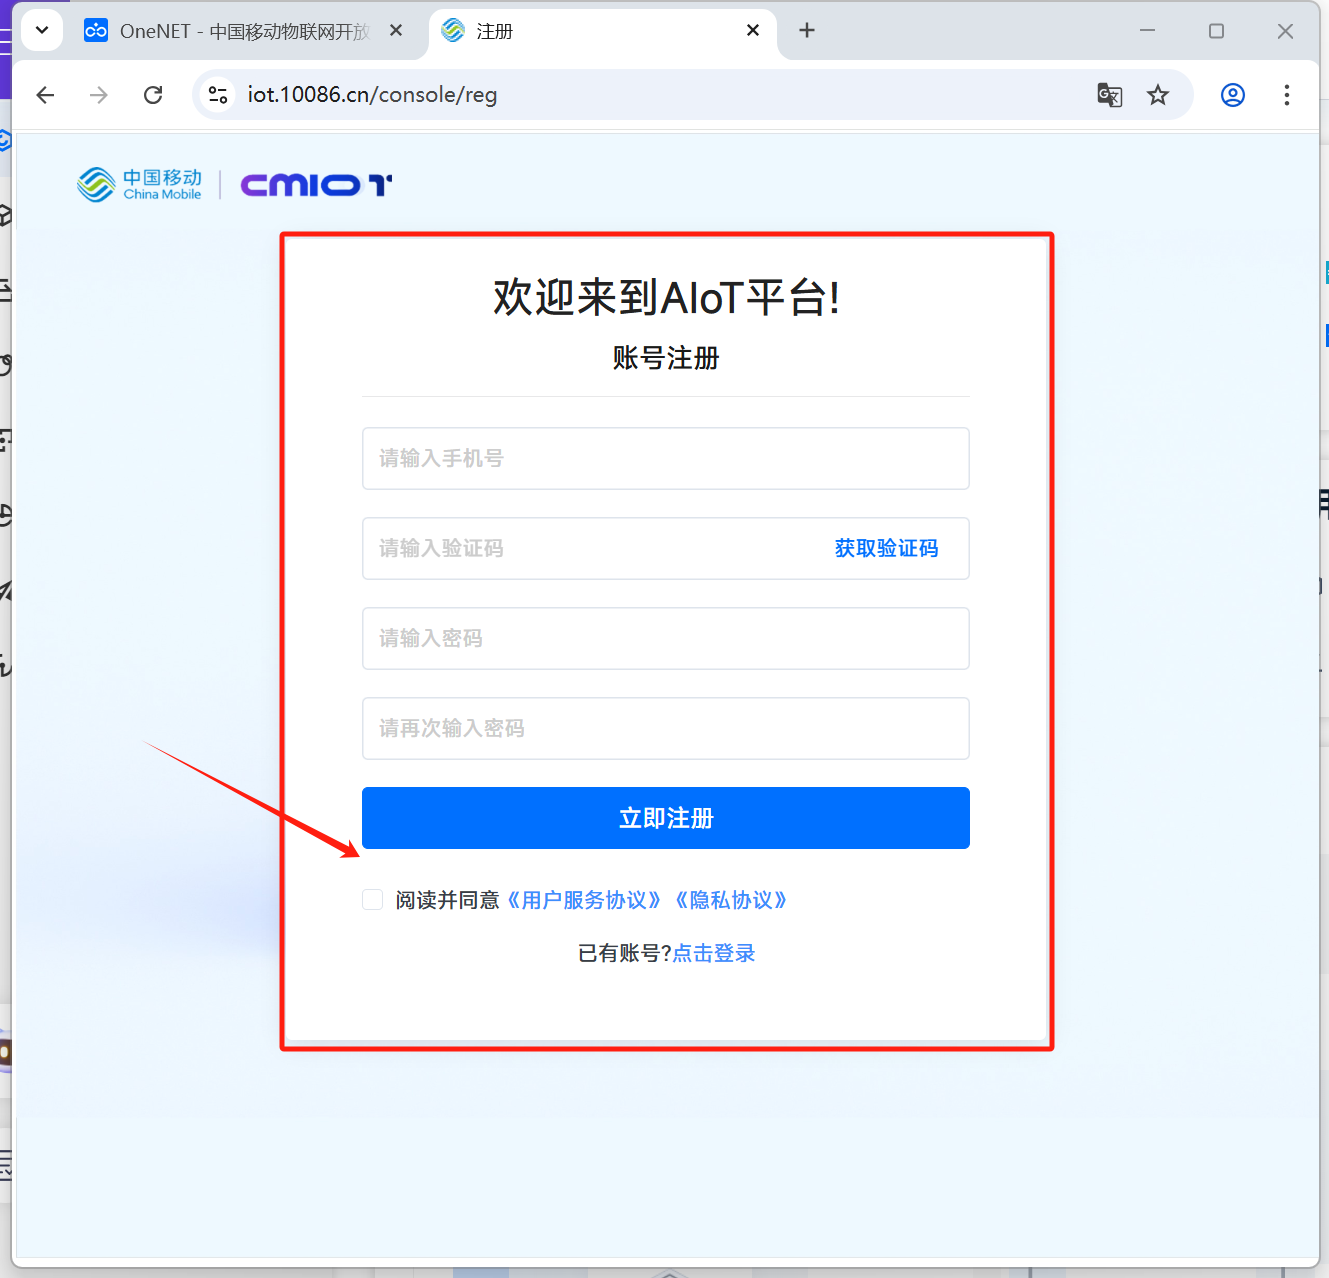Screen dimensions: 1329x1278
Task: Close the 注册 tab
Action: 753,30
